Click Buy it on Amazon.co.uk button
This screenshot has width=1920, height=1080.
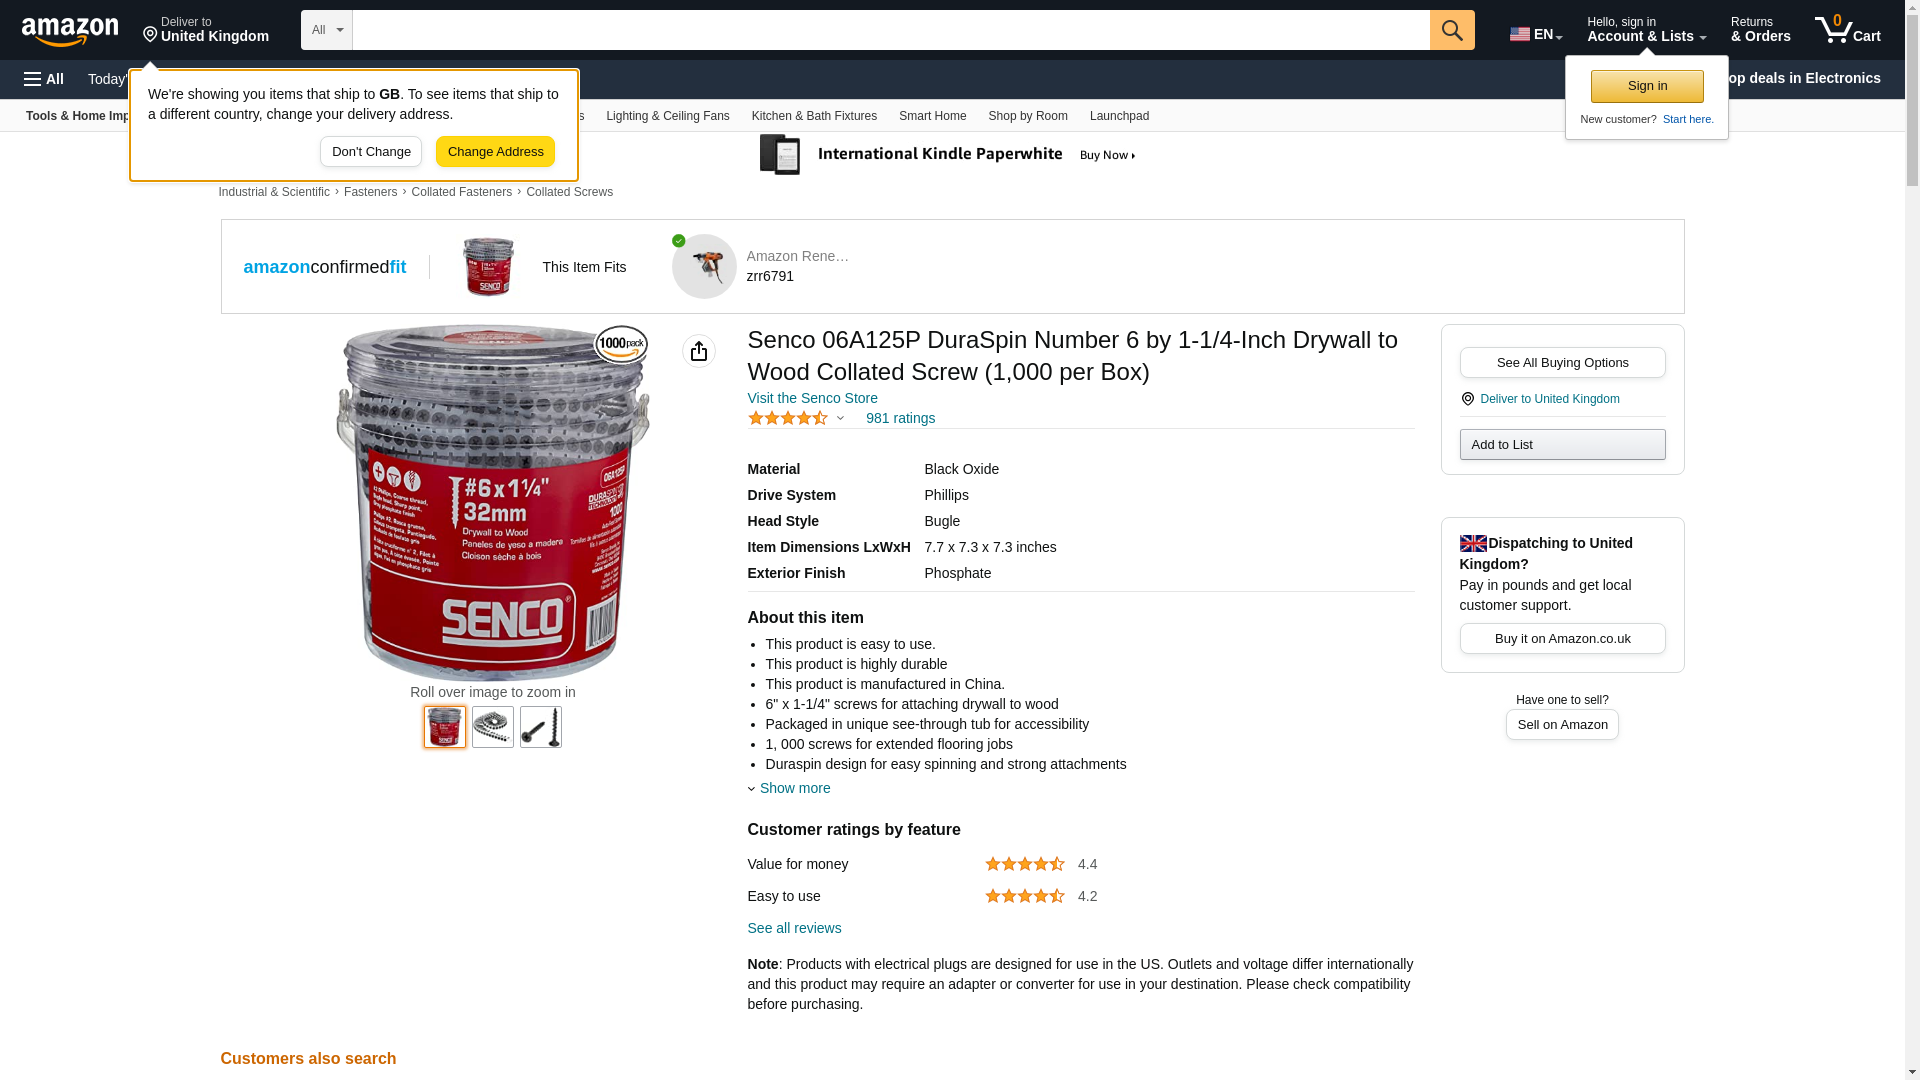point(1562,639)
